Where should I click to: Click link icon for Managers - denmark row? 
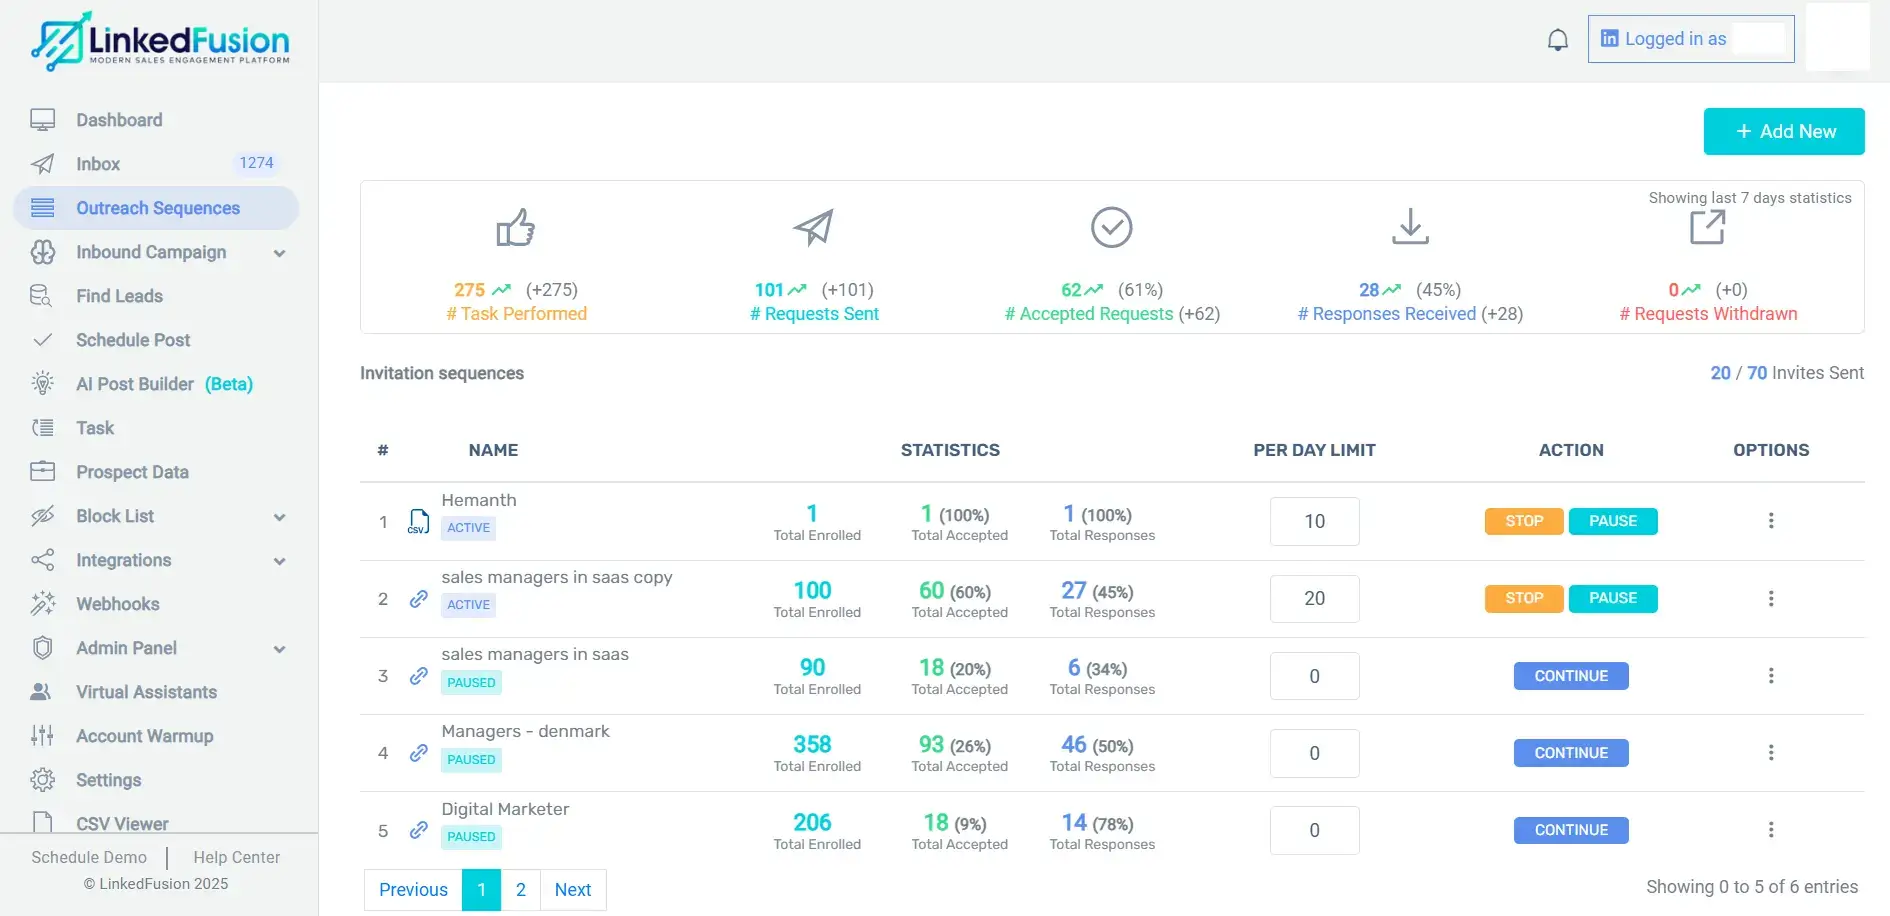(419, 753)
